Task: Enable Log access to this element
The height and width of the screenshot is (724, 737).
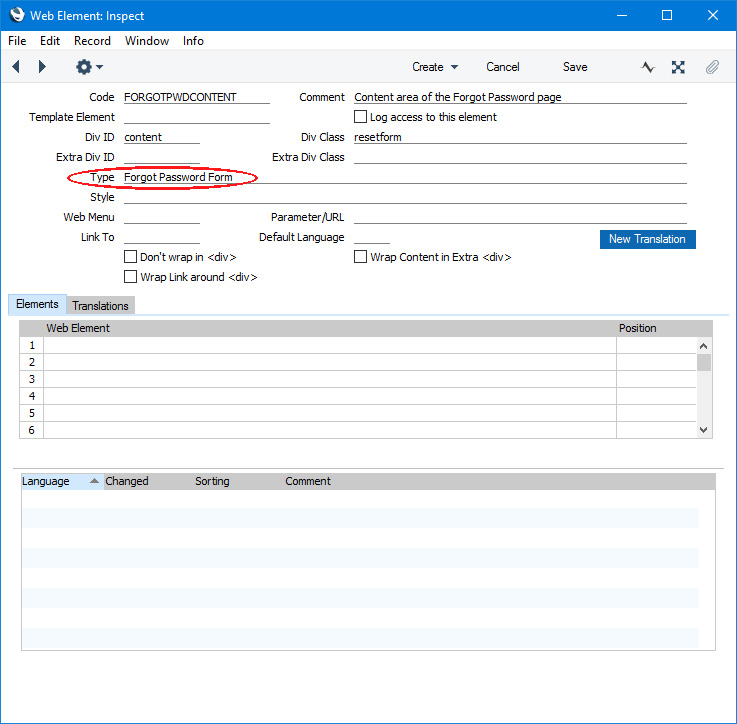Action: [360, 117]
